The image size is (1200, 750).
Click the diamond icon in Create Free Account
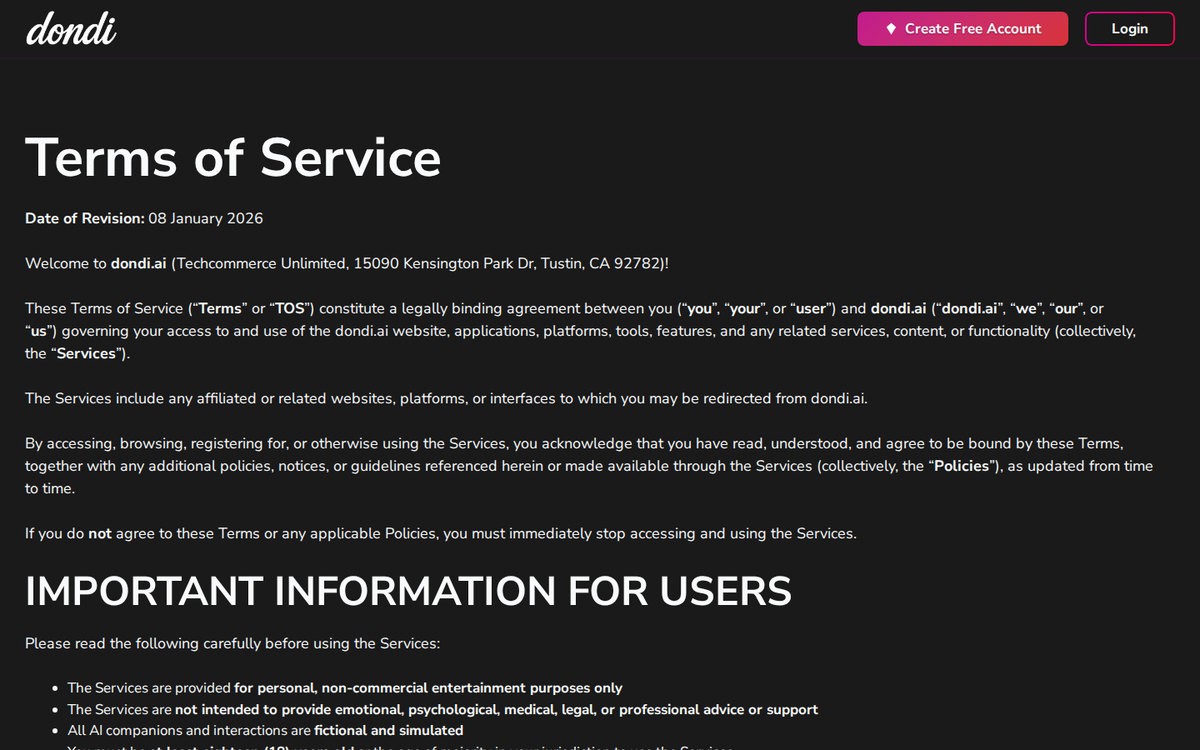[x=891, y=29]
